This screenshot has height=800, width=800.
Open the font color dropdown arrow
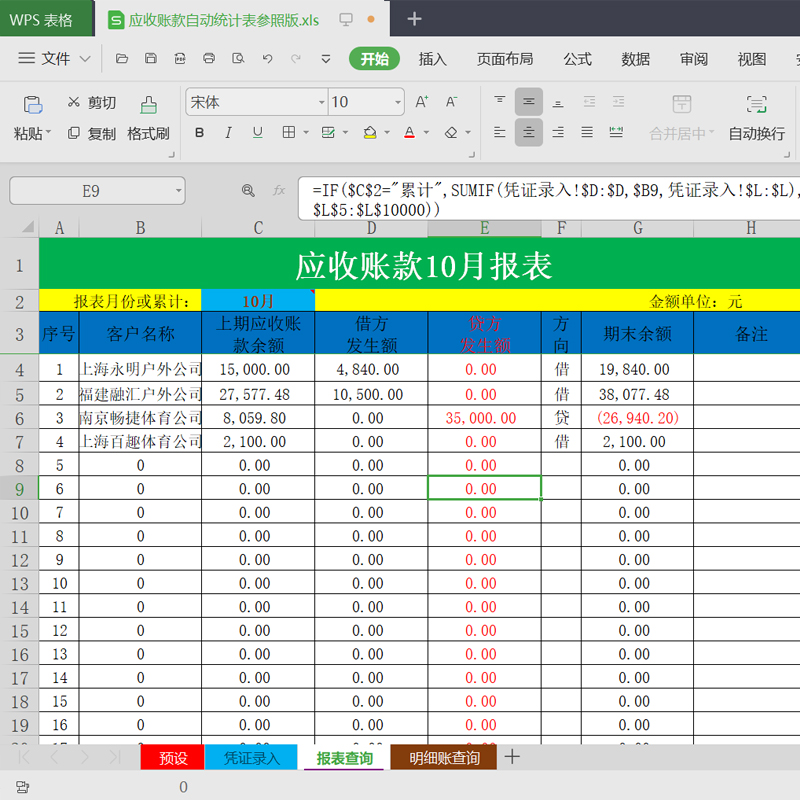click(x=426, y=133)
